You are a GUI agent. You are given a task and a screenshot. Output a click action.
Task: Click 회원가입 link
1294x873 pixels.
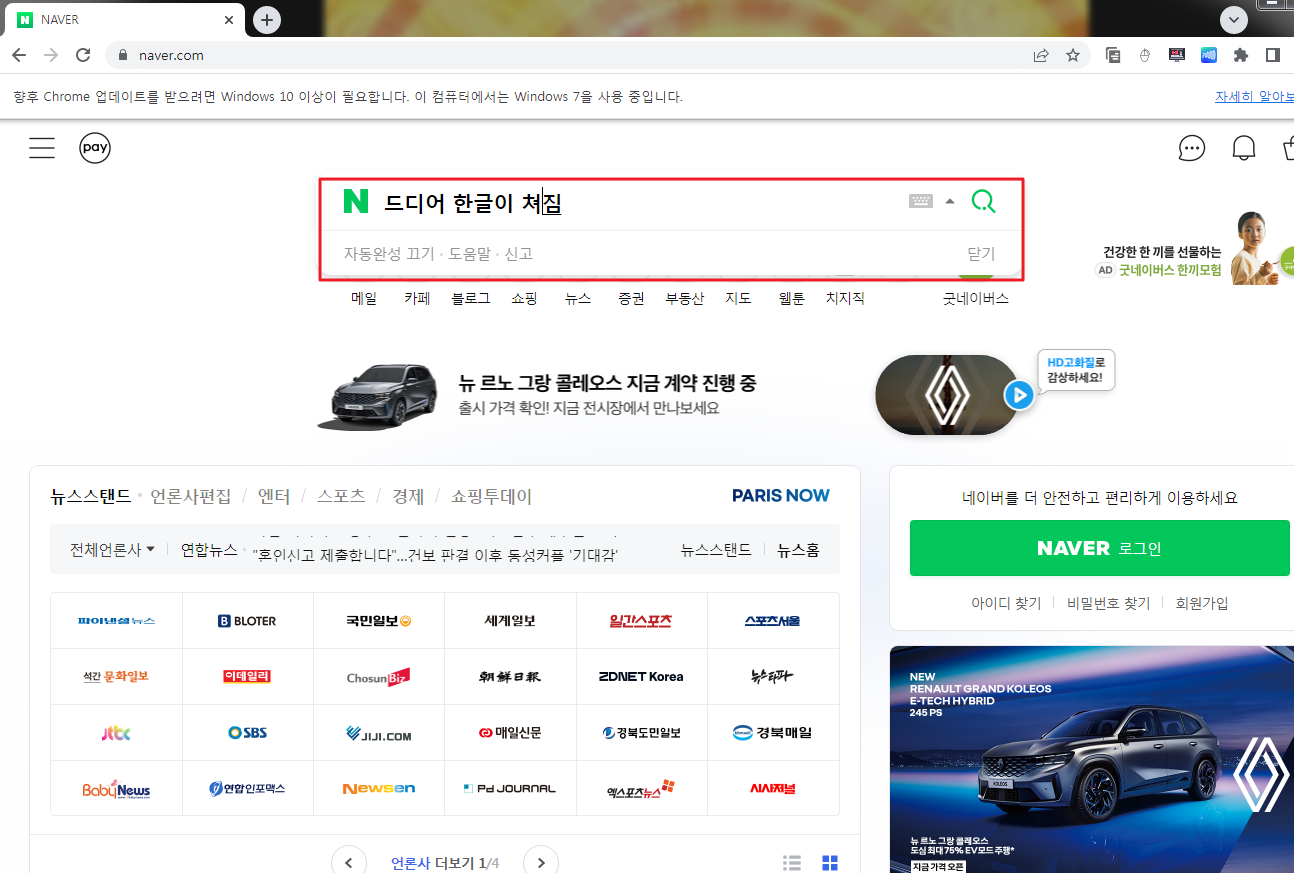coord(1202,603)
